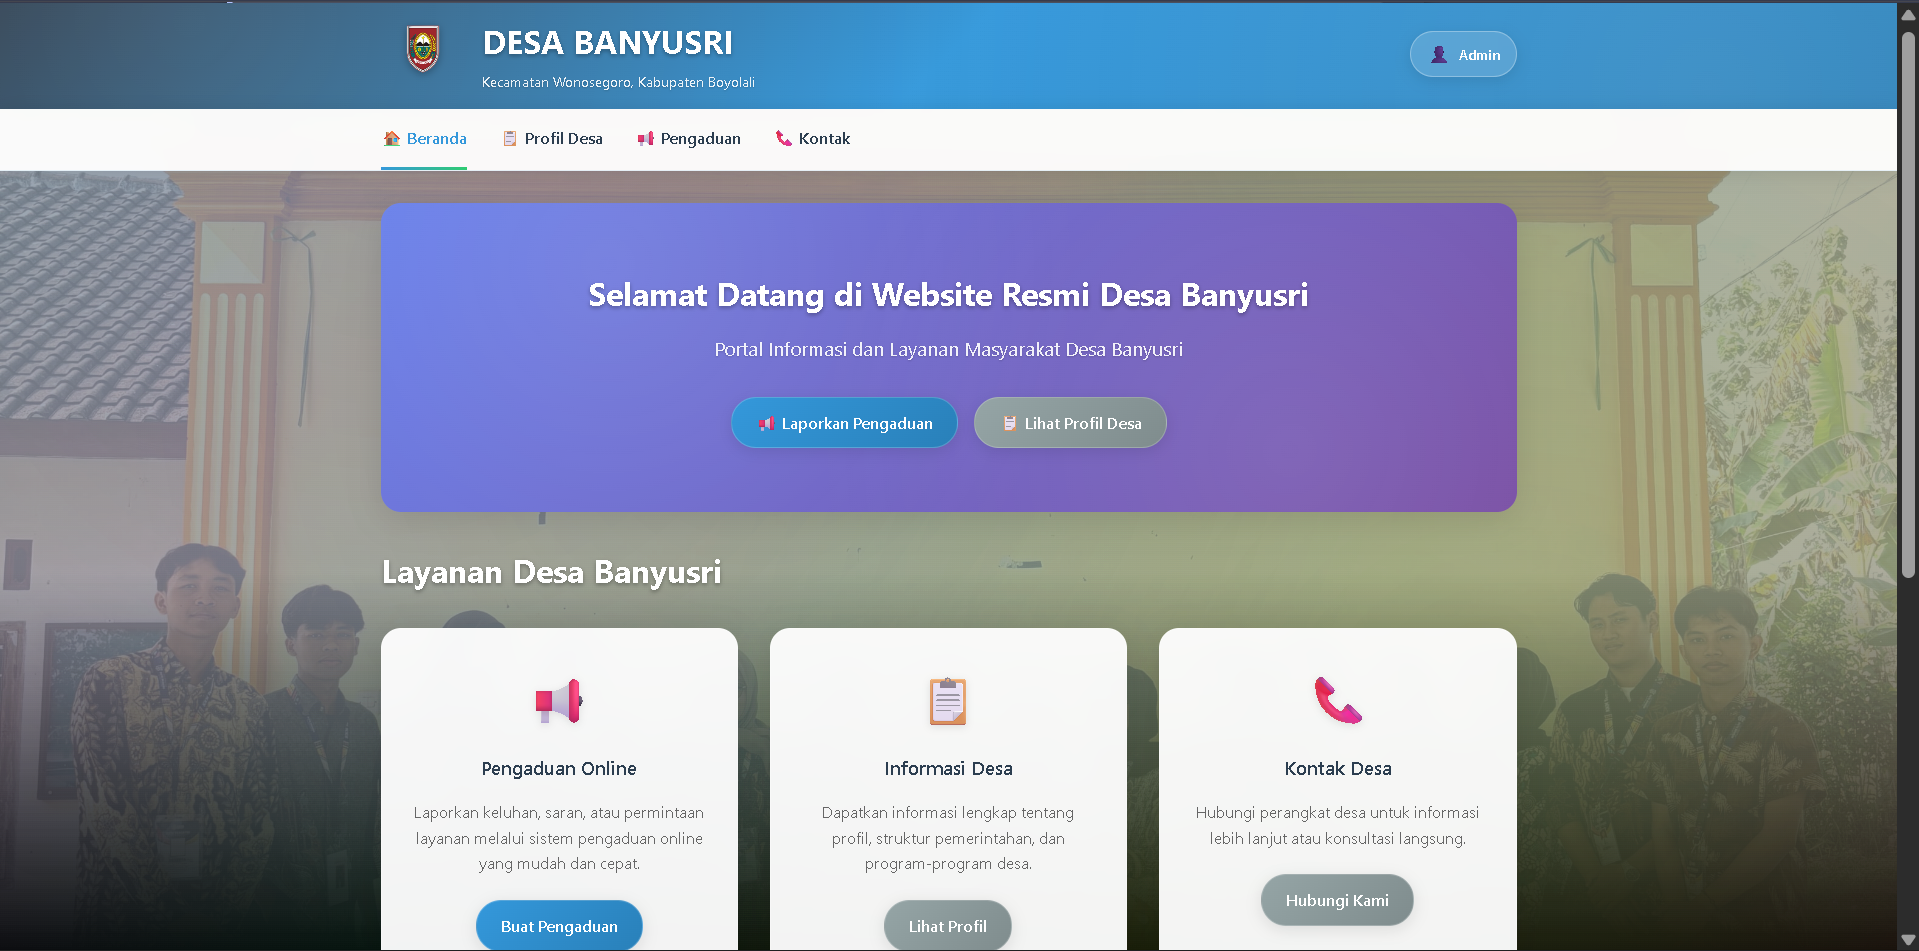Click the scrollbar down arrow
This screenshot has height=951, width=1919.
tap(1908, 940)
